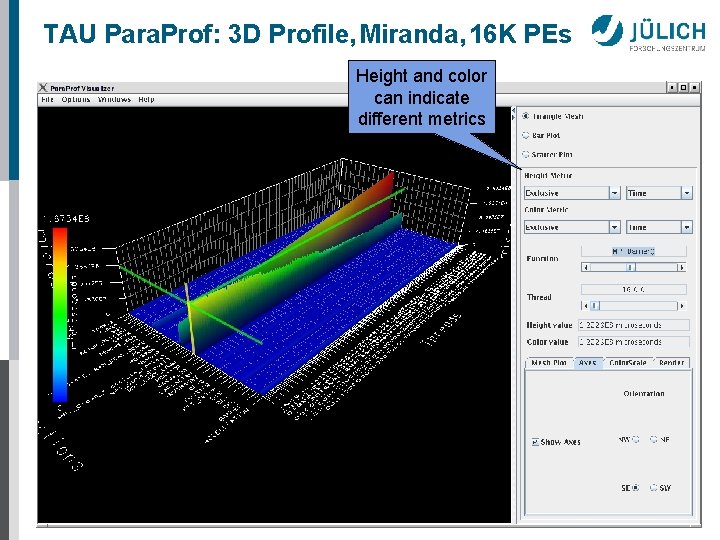720x540 pixels.
Task: Switch to the Mesh Plot tab
Action: (549, 363)
